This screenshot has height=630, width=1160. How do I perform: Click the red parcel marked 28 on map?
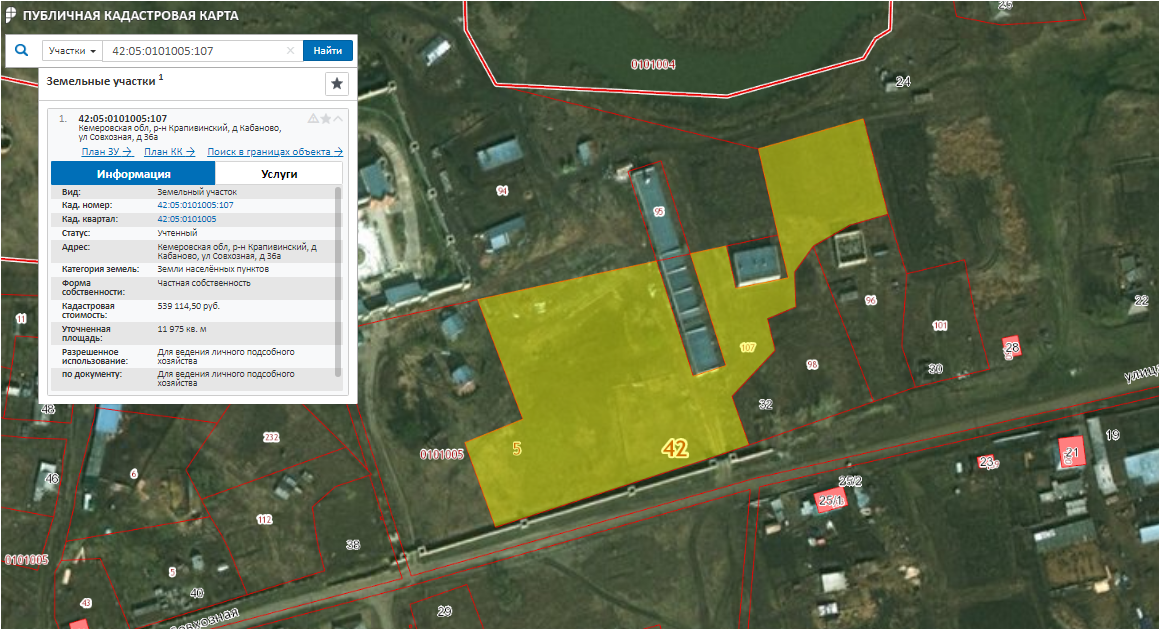pyautogui.click(x=1012, y=347)
